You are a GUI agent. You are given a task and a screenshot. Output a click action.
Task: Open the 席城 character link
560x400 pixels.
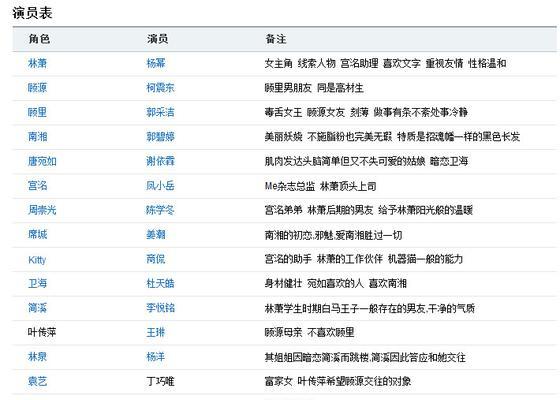pos(37,235)
